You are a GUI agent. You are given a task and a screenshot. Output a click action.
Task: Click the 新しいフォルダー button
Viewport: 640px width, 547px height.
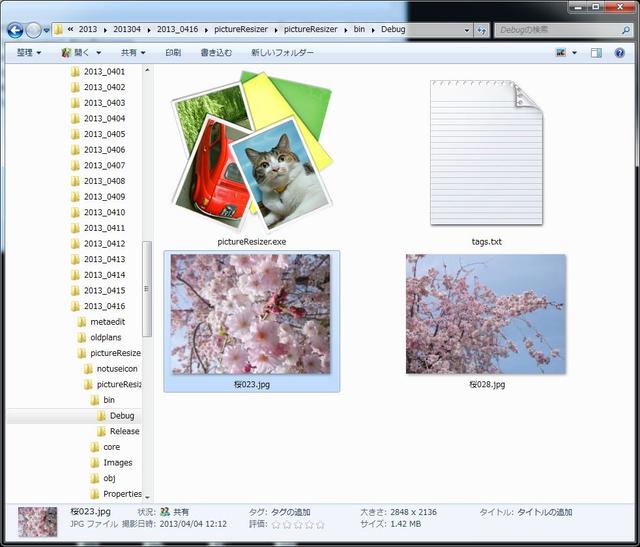[x=282, y=52]
